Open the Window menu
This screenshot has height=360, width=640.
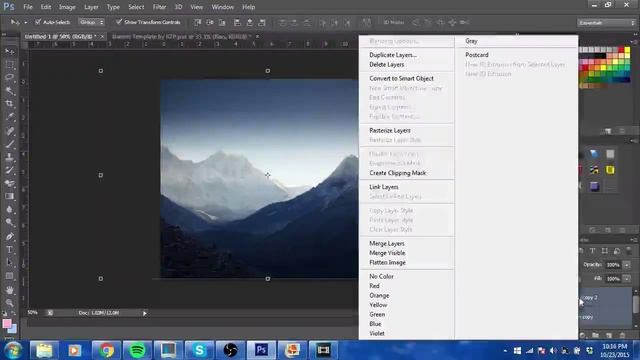point(222,7)
